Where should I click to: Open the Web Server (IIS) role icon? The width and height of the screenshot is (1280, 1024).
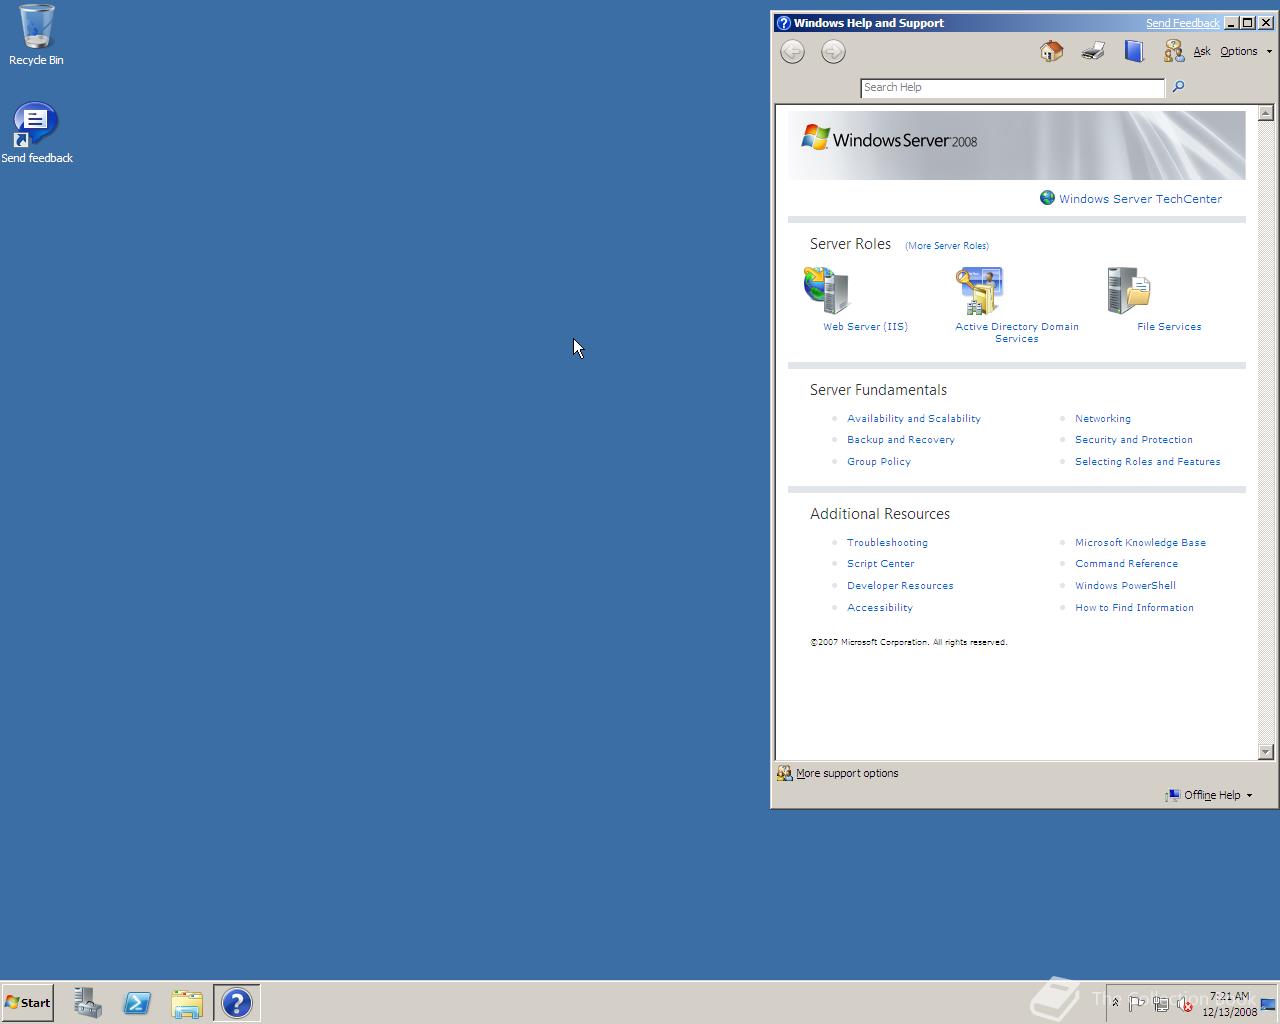(x=827, y=291)
